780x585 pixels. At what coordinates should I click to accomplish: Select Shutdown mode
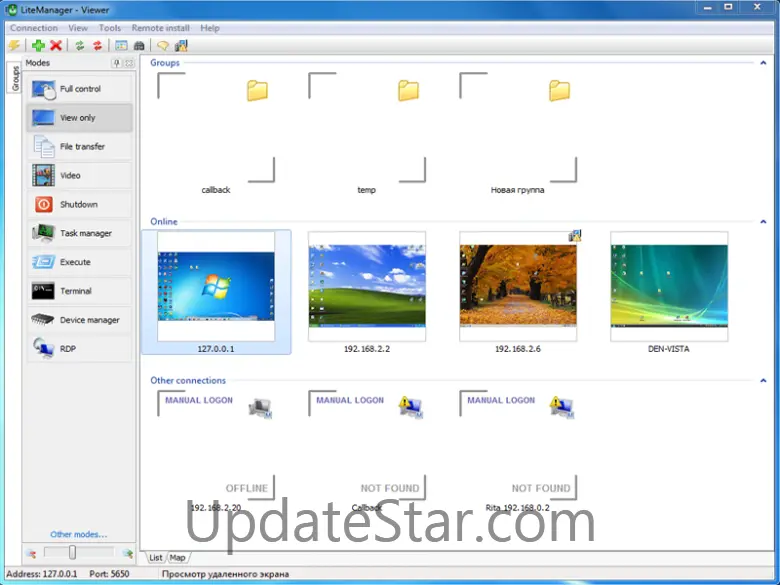point(80,204)
